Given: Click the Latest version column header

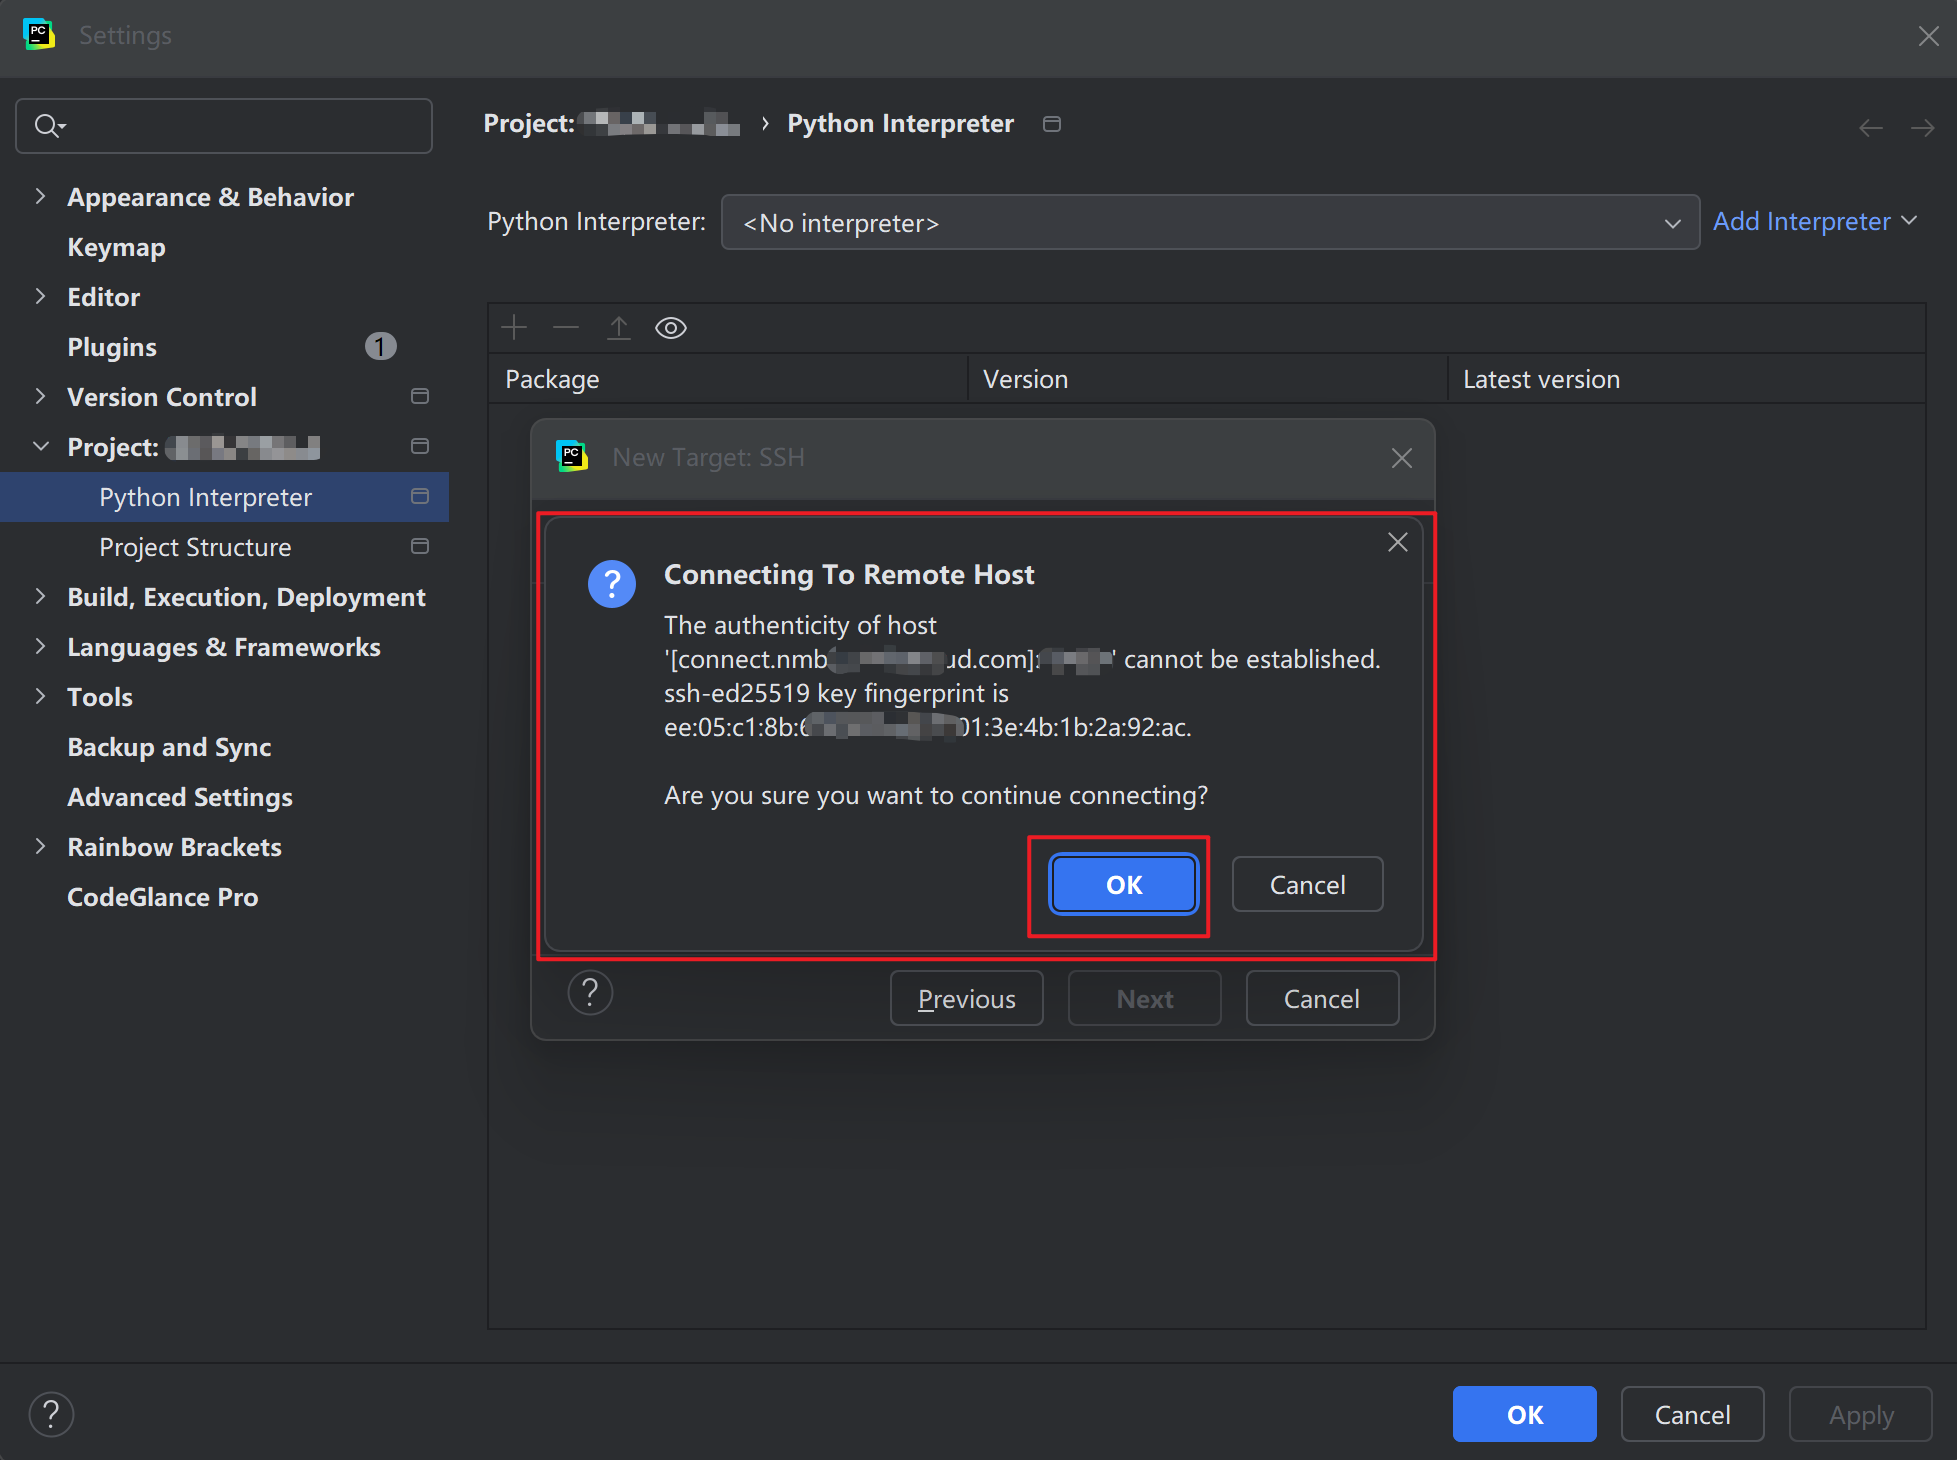Looking at the screenshot, I should (x=1686, y=379).
